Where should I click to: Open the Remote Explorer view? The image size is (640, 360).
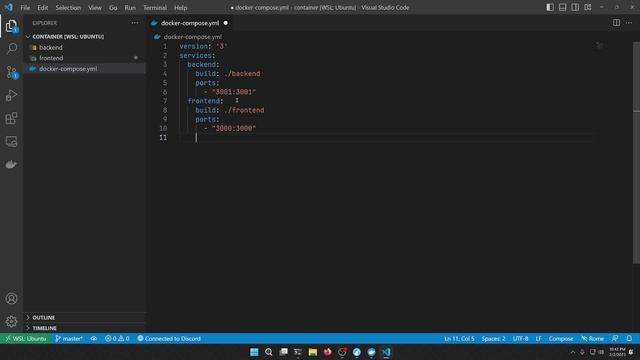click(x=11, y=141)
